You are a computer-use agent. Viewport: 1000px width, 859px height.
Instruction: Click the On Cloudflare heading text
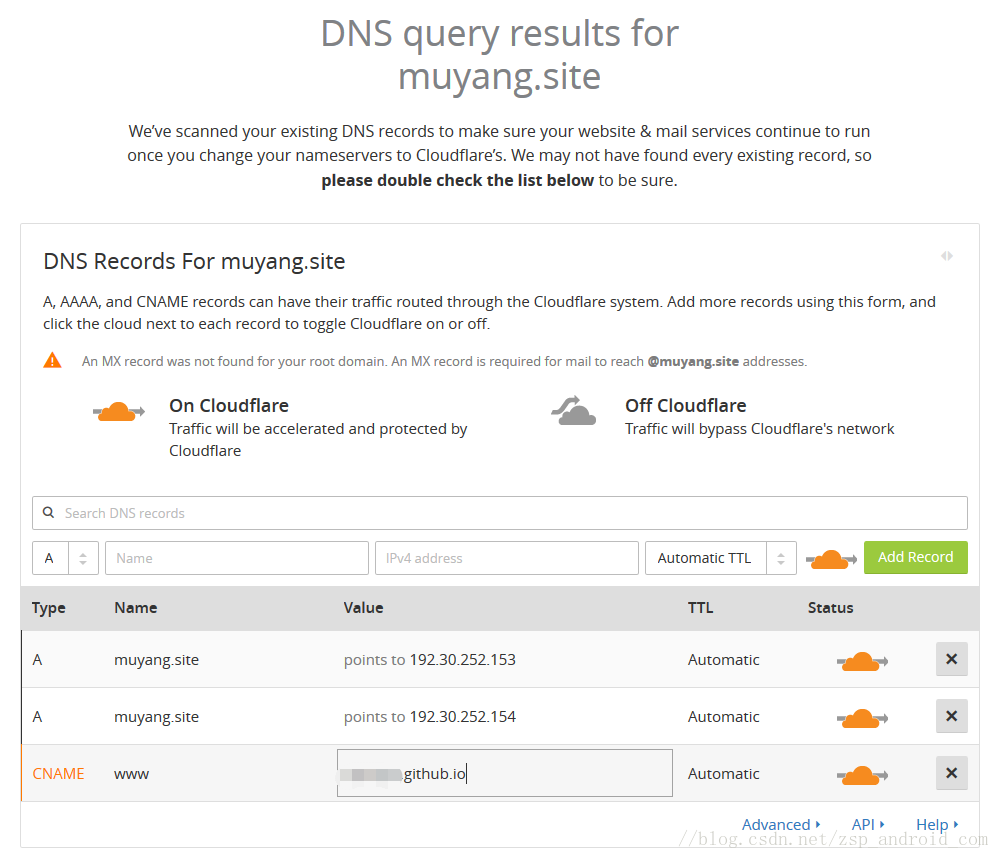229,406
